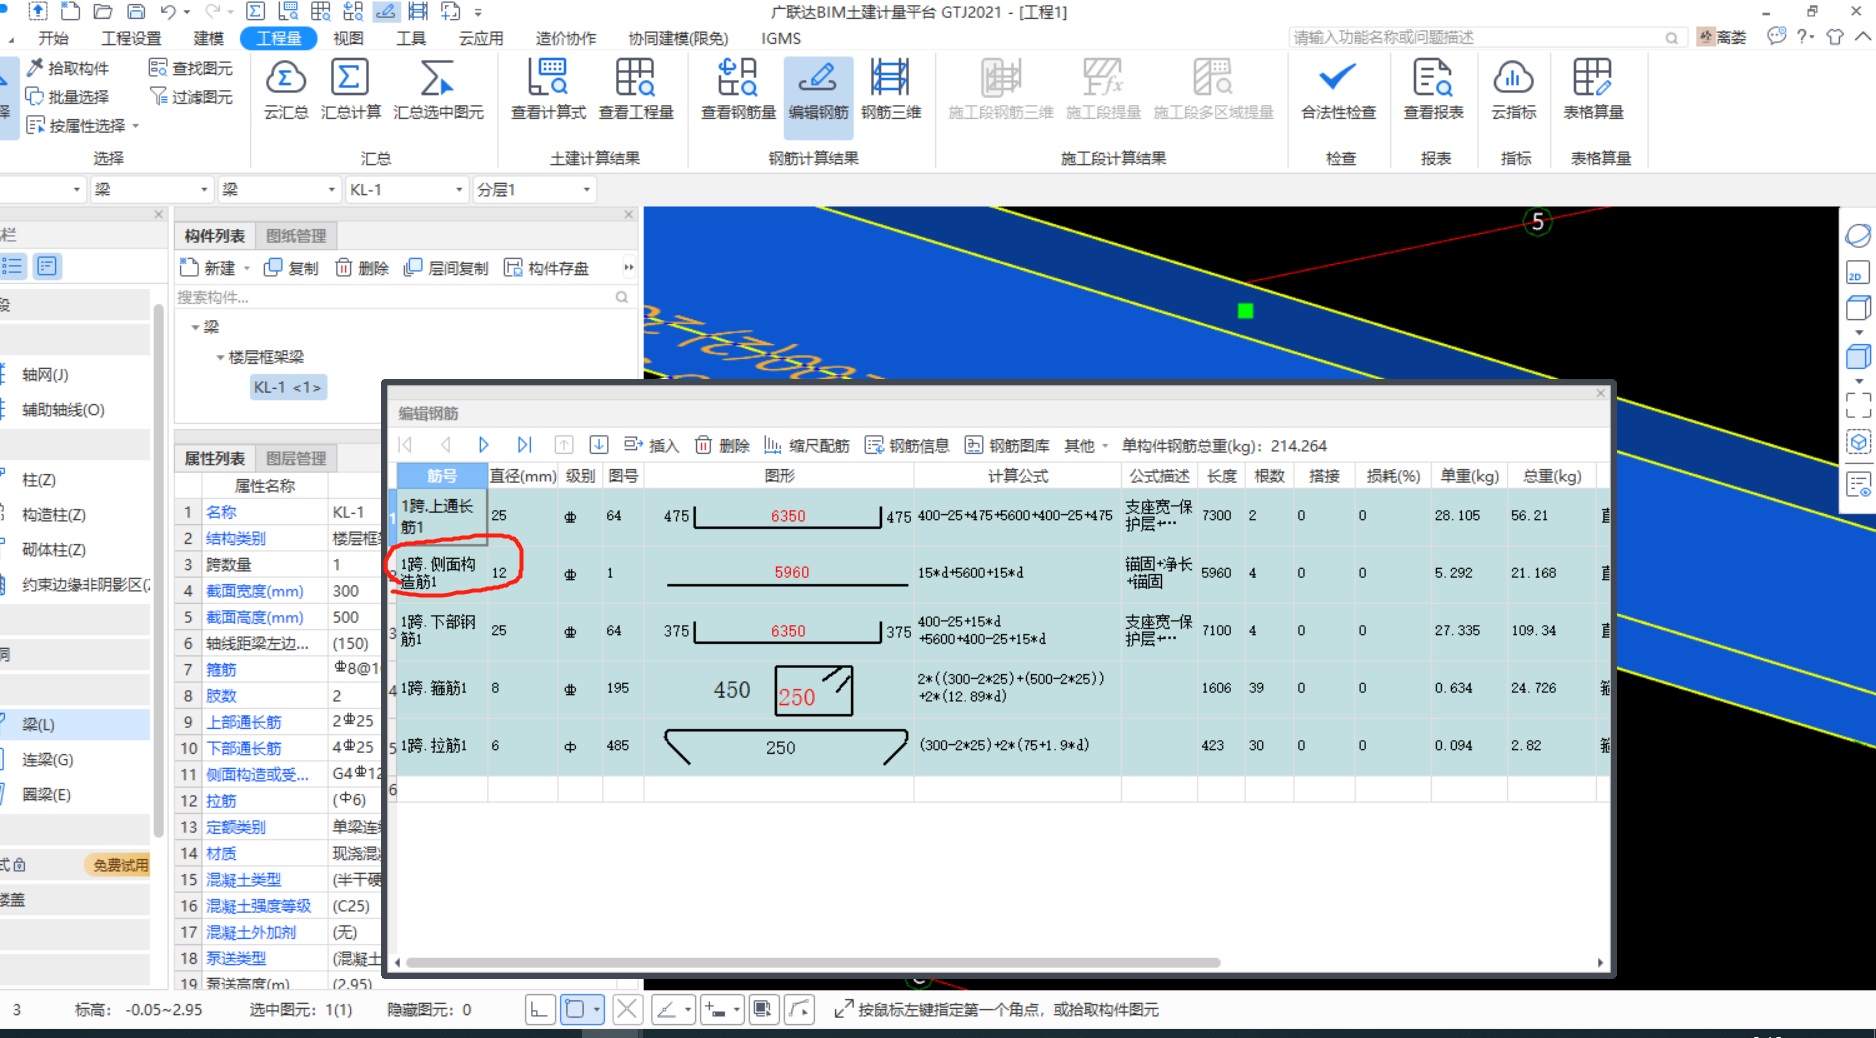
Task: Open 表格算量 table quantity tool
Action: [1593, 90]
